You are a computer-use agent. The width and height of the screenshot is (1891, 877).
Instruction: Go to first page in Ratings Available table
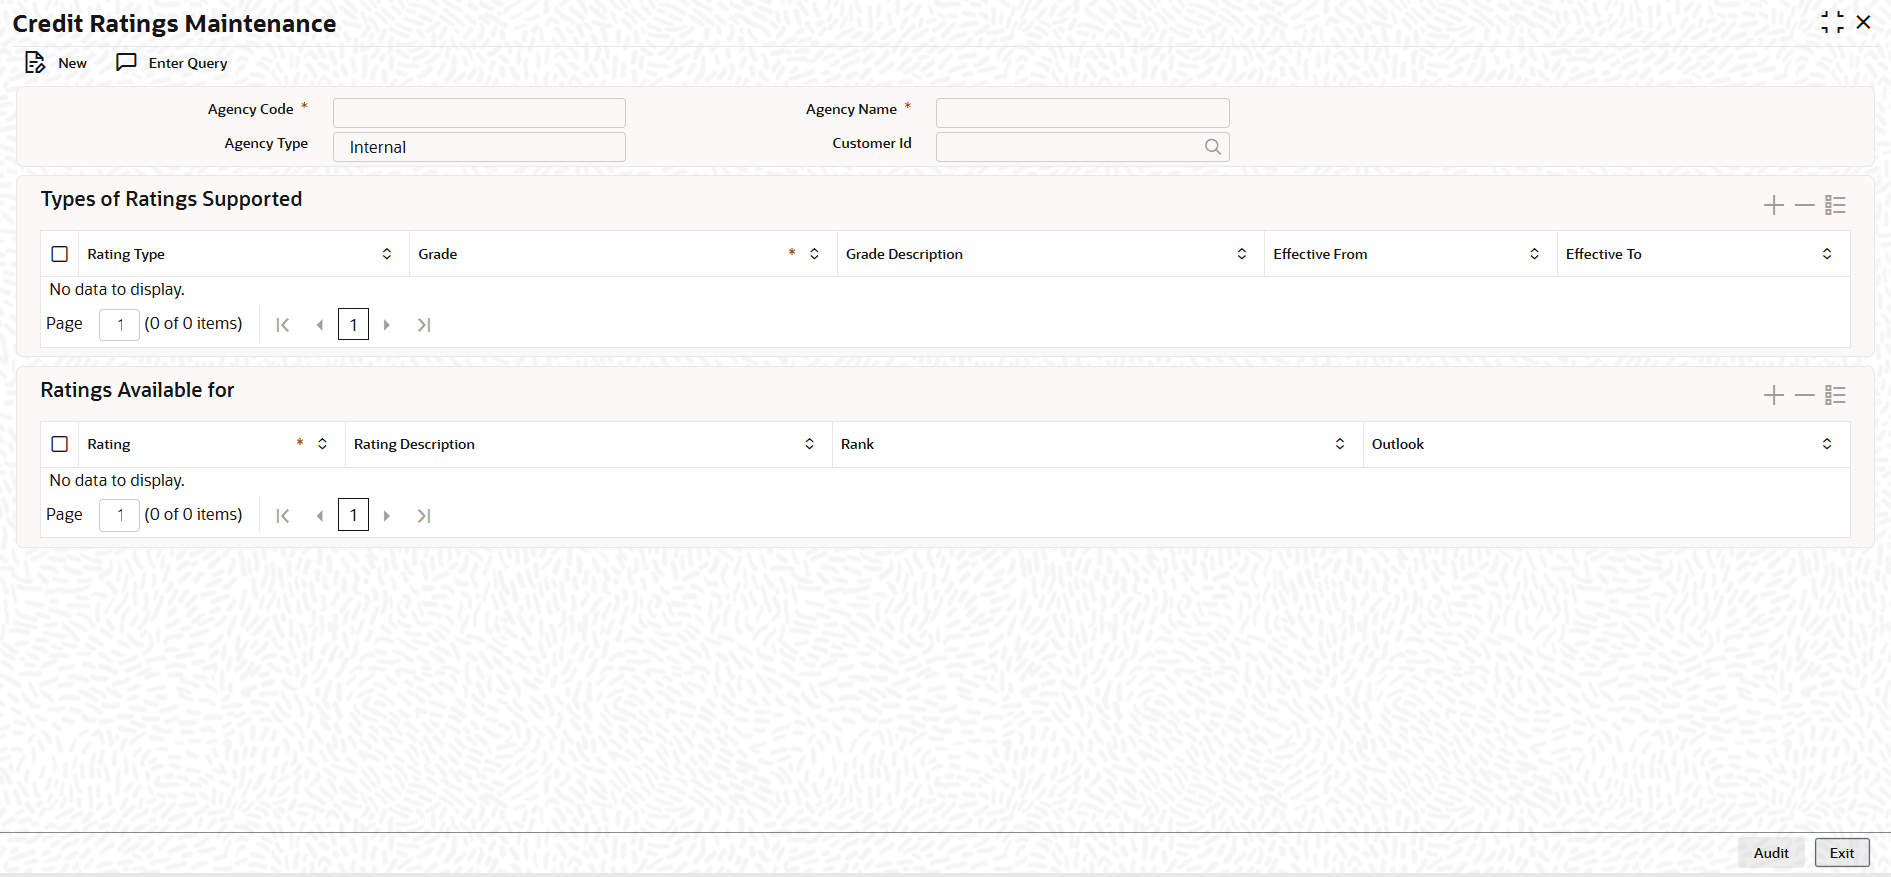click(283, 516)
